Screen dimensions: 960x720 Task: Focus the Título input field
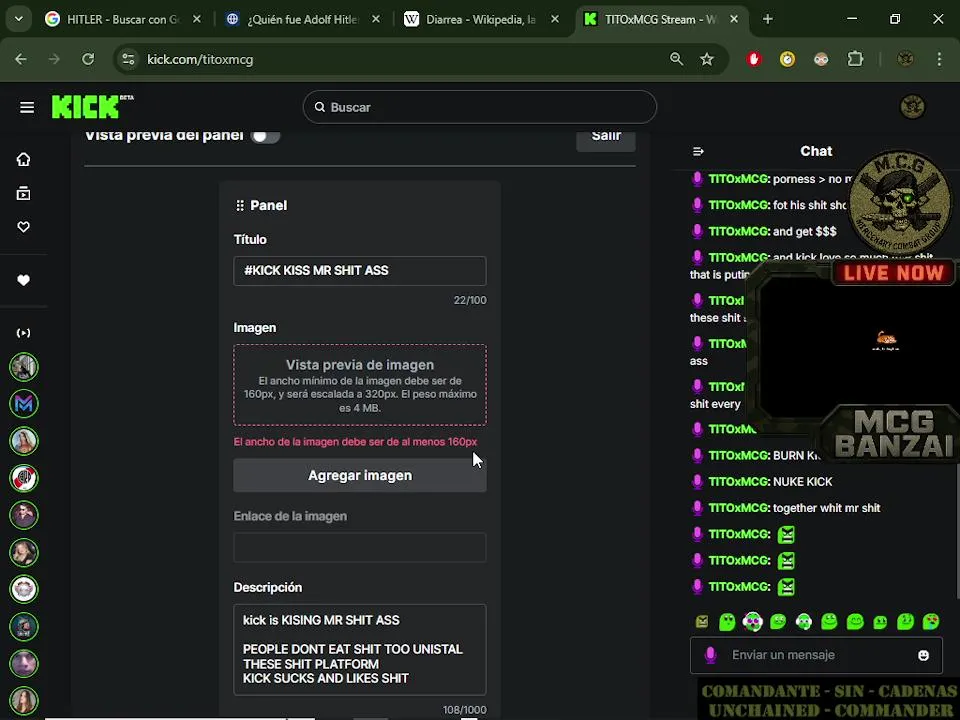pos(360,271)
